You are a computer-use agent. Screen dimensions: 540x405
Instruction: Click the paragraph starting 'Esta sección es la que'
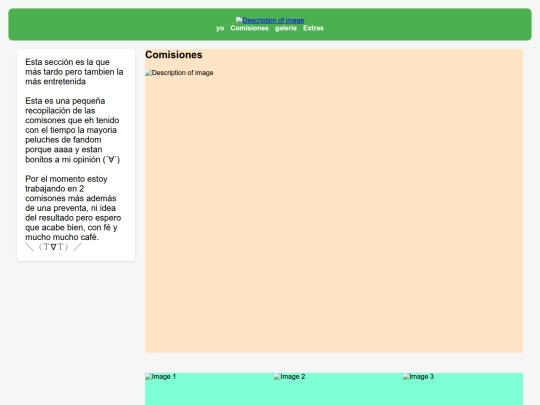[x=74, y=72]
